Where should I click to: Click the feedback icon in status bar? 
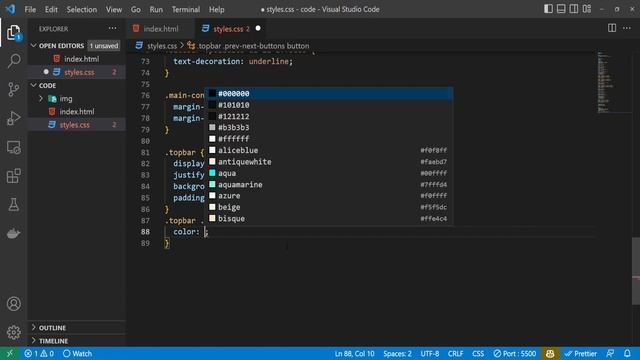(x=610, y=353)
